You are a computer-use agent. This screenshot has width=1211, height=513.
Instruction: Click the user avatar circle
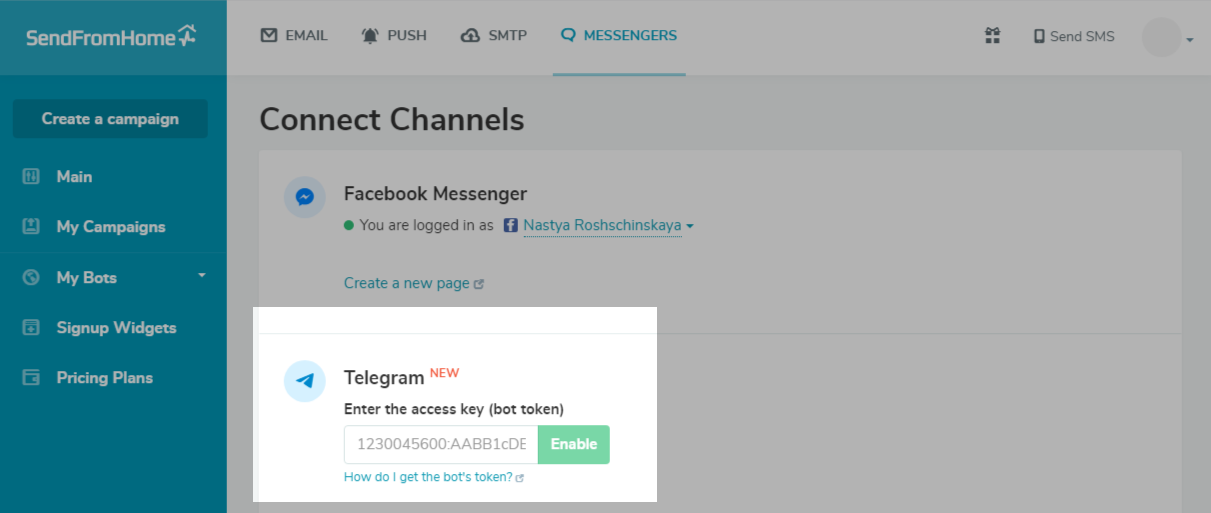coord(1161,37)
